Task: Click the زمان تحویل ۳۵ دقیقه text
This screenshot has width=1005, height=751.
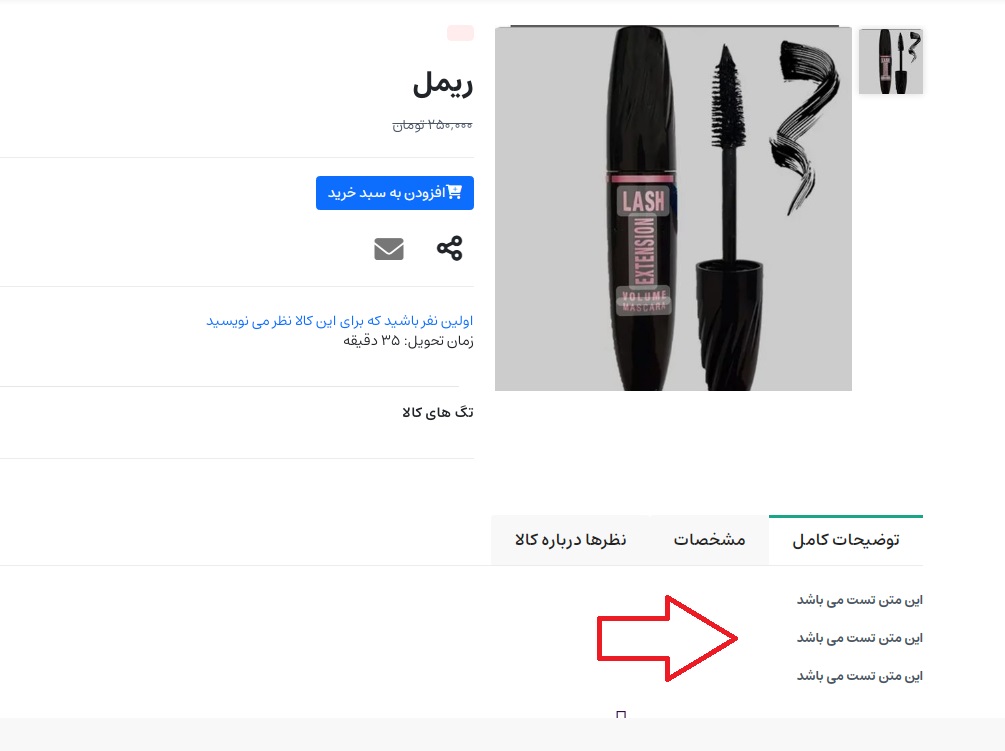Action: coord(408,340)
